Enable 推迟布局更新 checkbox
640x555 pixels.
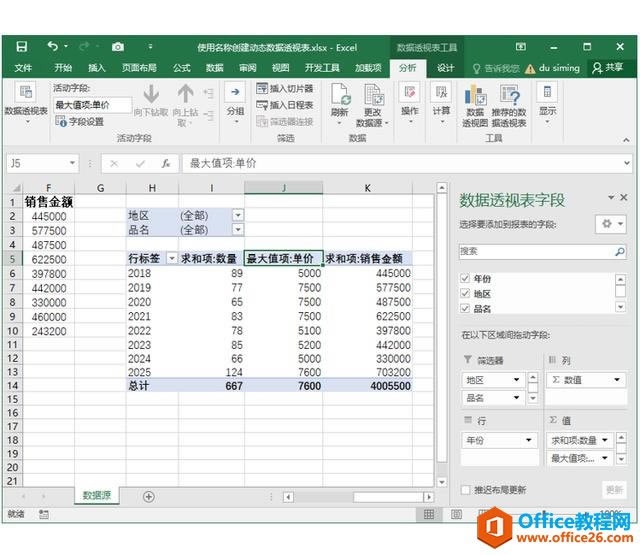[x=465, y=490]
